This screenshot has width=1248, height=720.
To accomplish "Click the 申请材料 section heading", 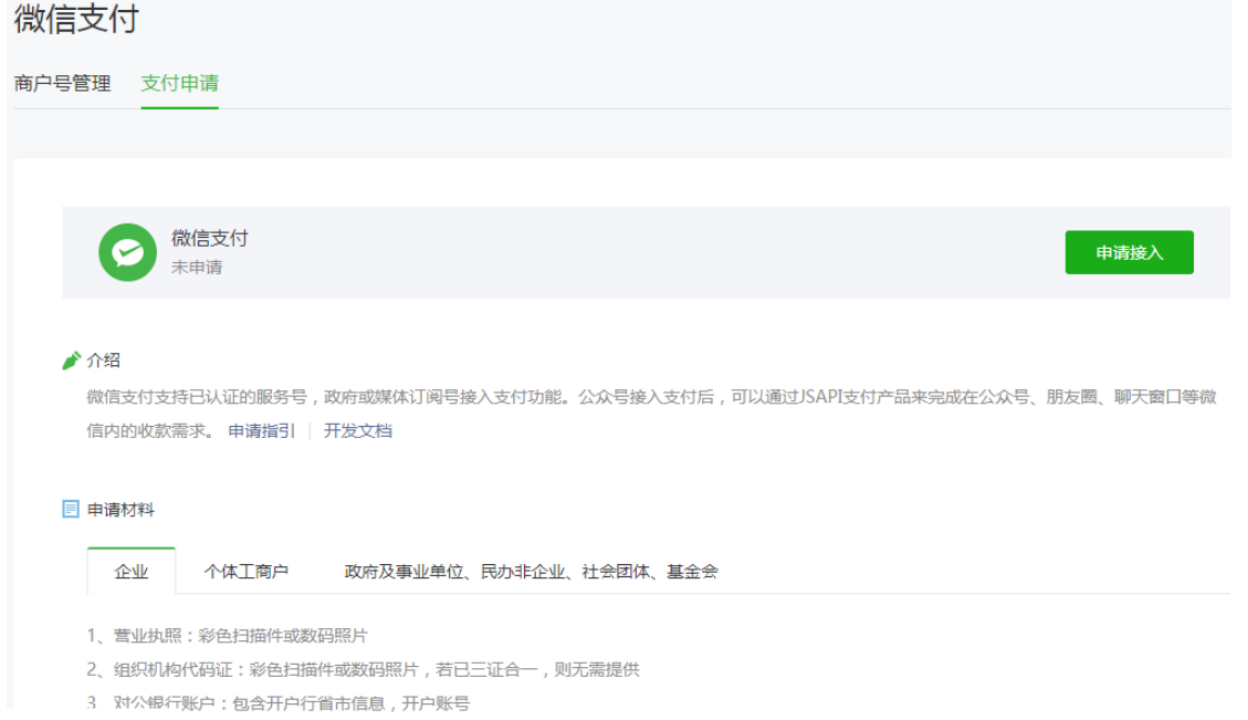I will [x=121, y=510].
